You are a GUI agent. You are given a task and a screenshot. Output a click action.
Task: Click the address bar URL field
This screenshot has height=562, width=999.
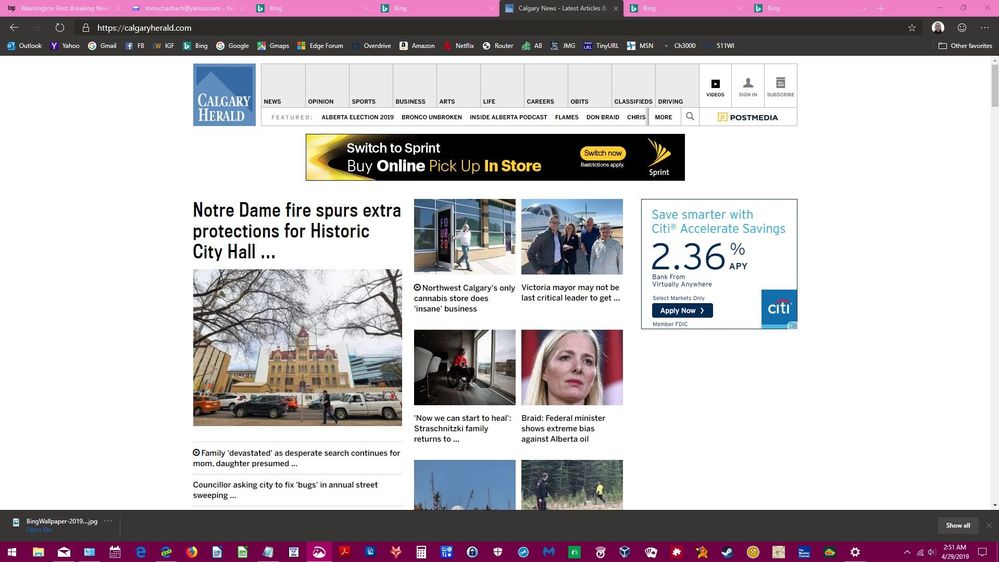[x=497, y=27]
